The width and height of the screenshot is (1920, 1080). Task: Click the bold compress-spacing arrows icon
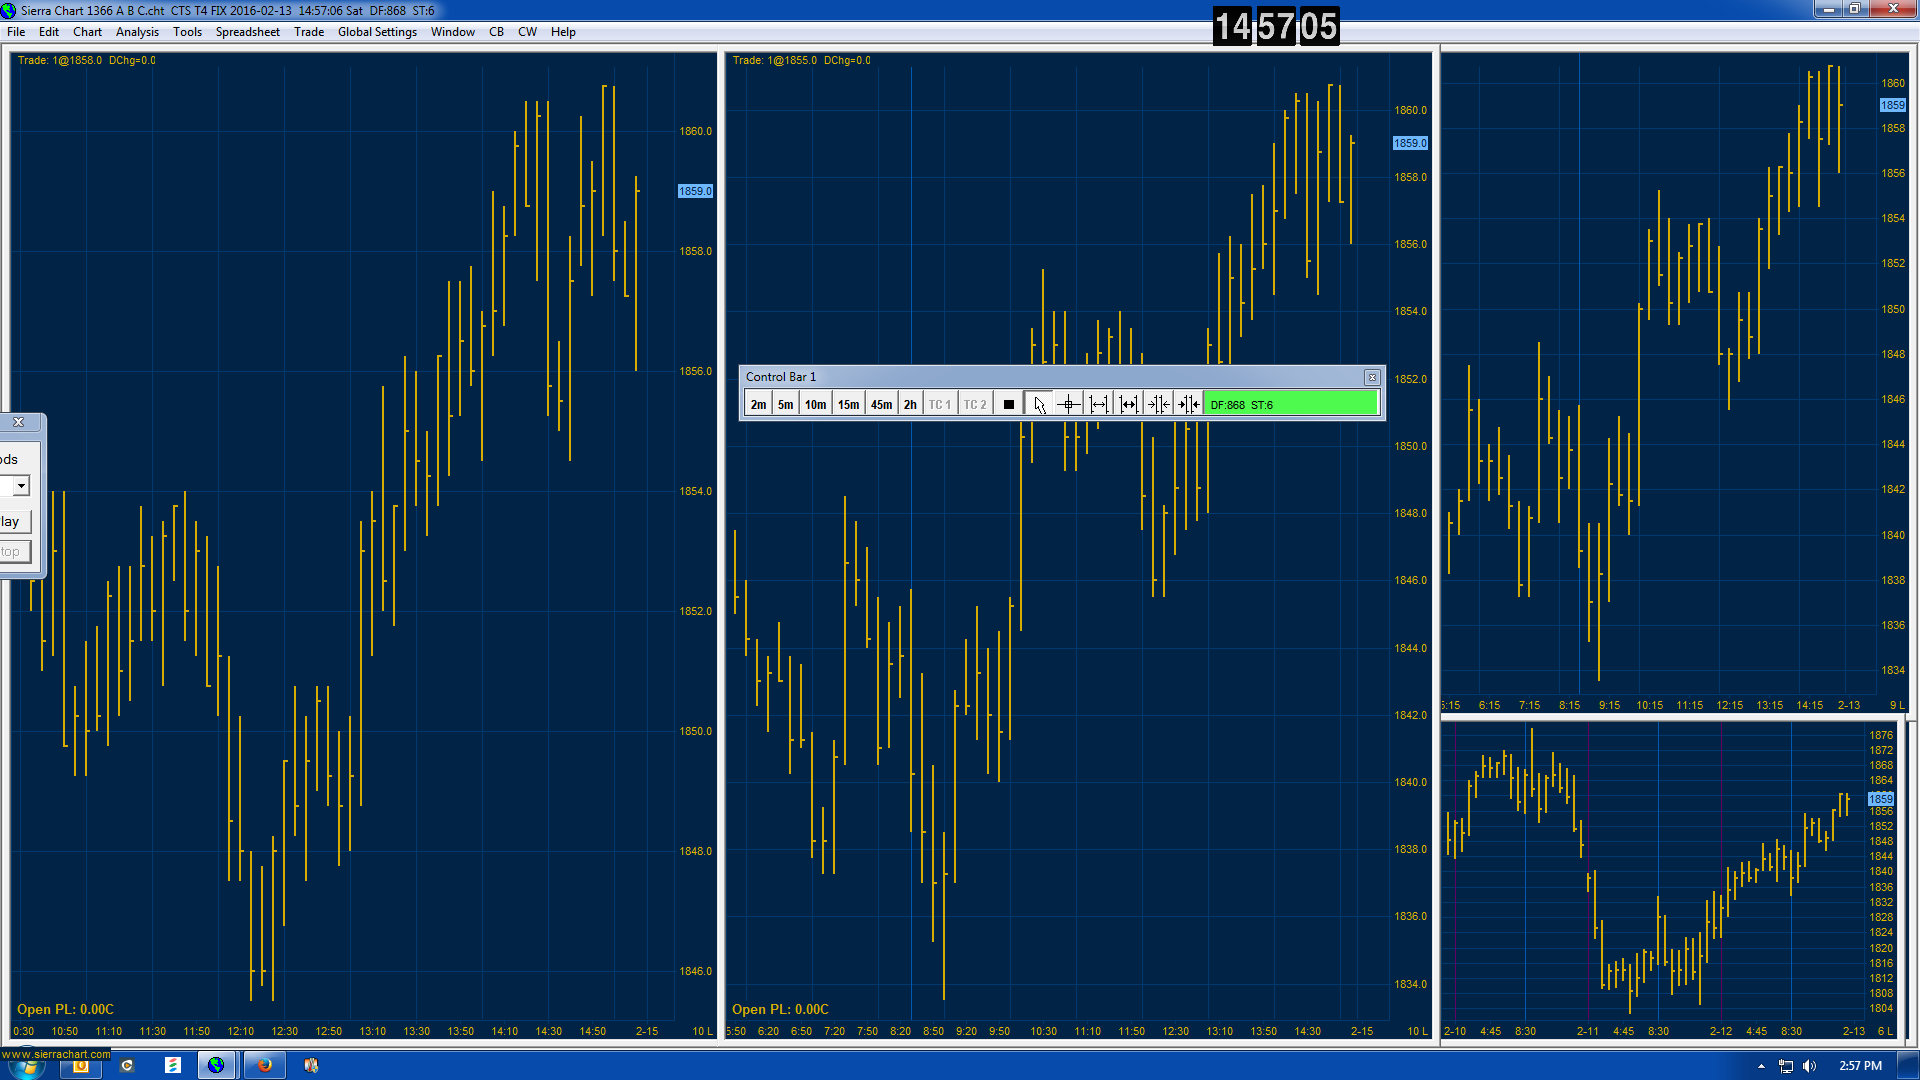1188,404
